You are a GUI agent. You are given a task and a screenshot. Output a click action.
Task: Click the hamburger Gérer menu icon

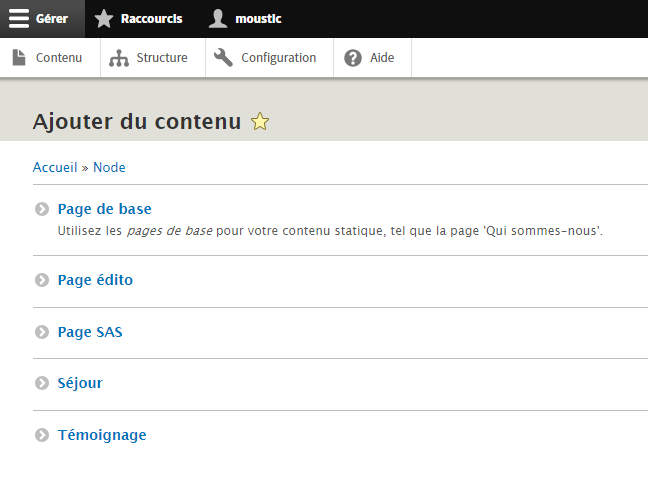(x=19, y=18)
